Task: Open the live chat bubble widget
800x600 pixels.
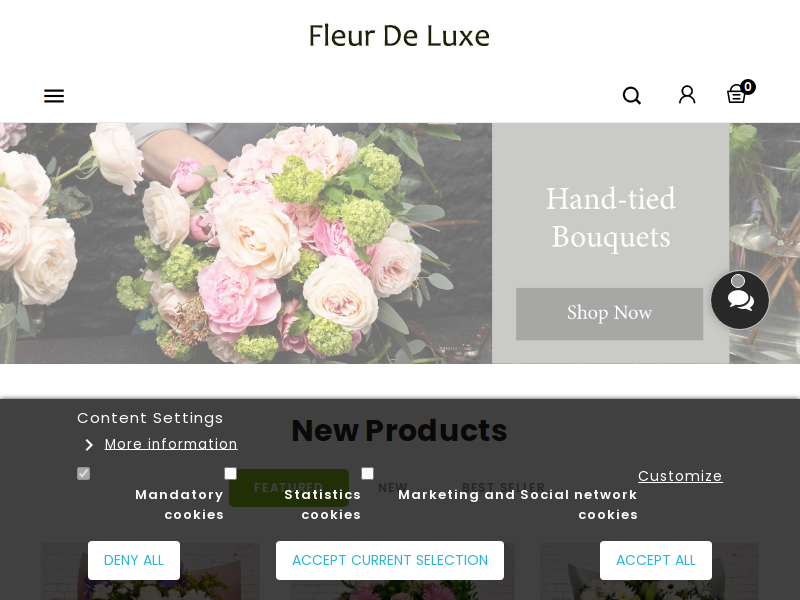Action: pyautogui.click(x=740, y=300)
